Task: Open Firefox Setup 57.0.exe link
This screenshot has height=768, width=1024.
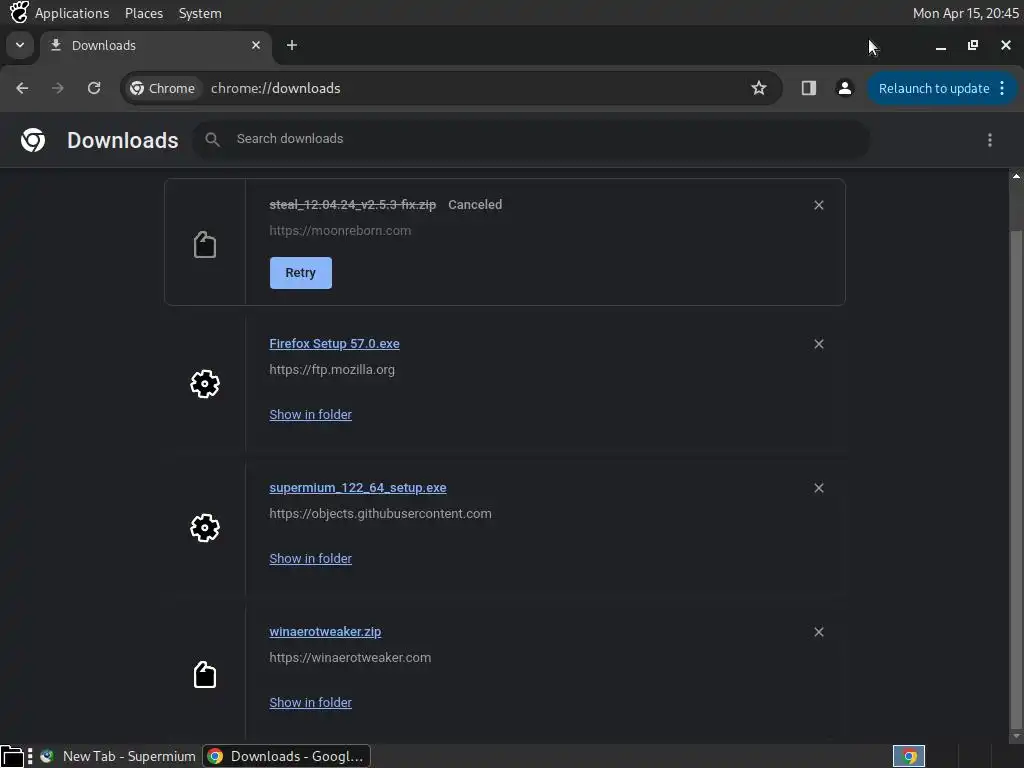Action: (x=334, y=344)
